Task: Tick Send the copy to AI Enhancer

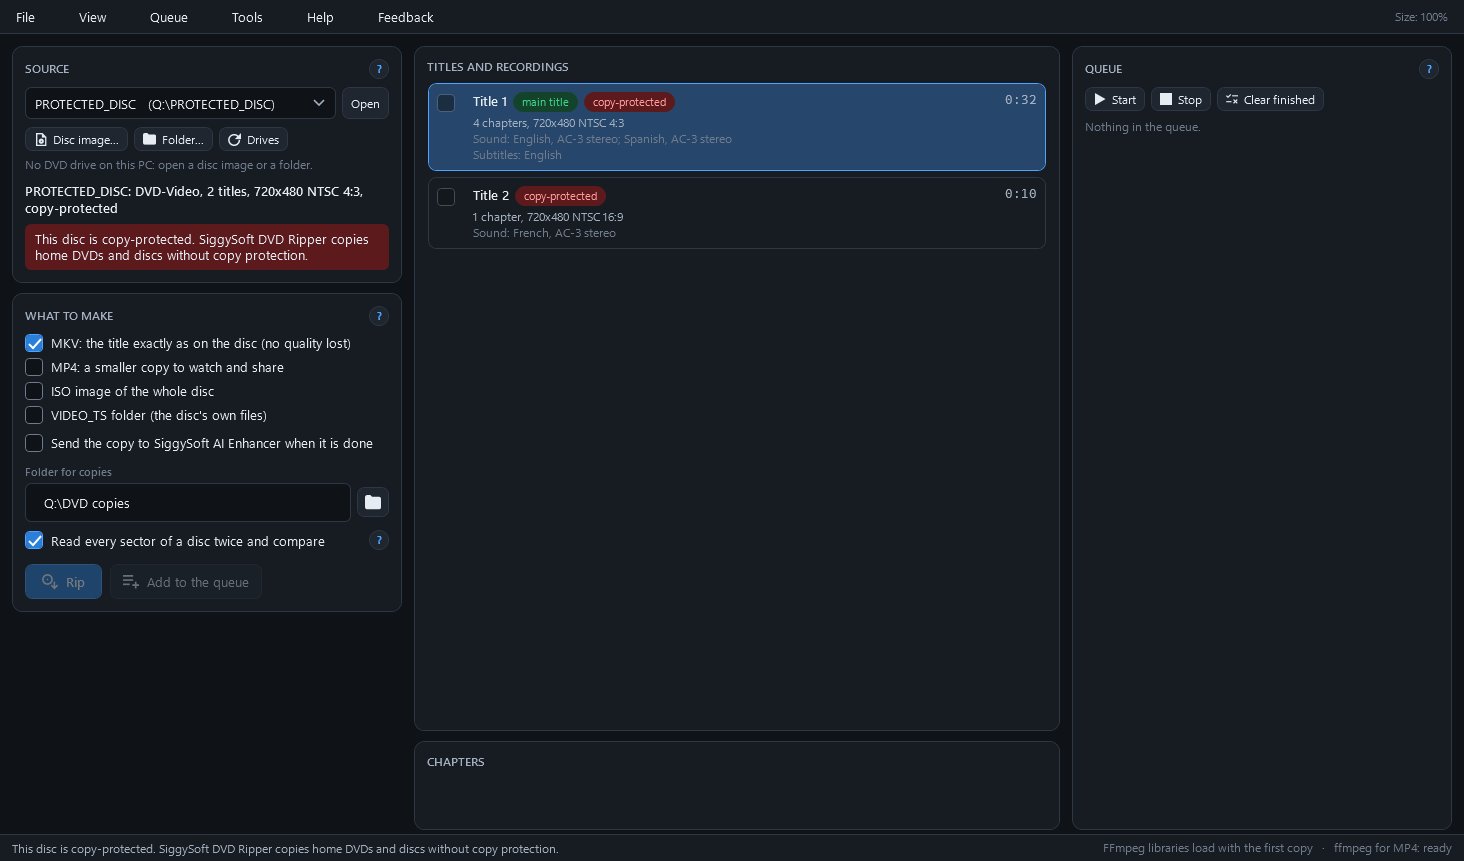Action: point(34,443)
